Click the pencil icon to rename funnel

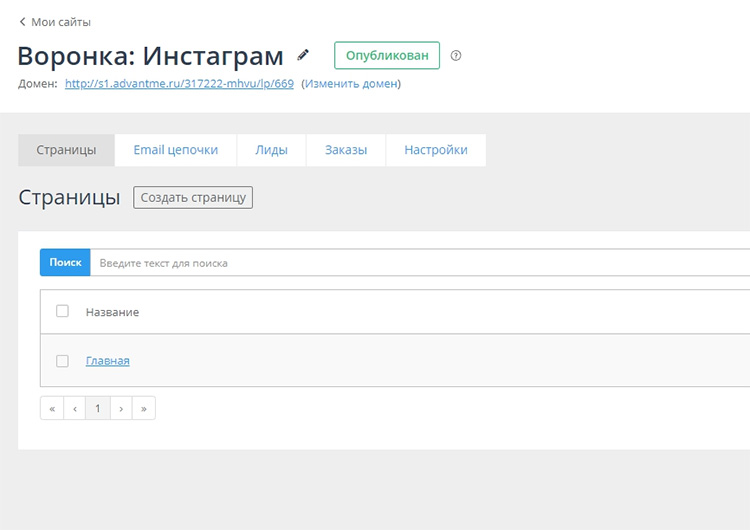coord(304,55)
